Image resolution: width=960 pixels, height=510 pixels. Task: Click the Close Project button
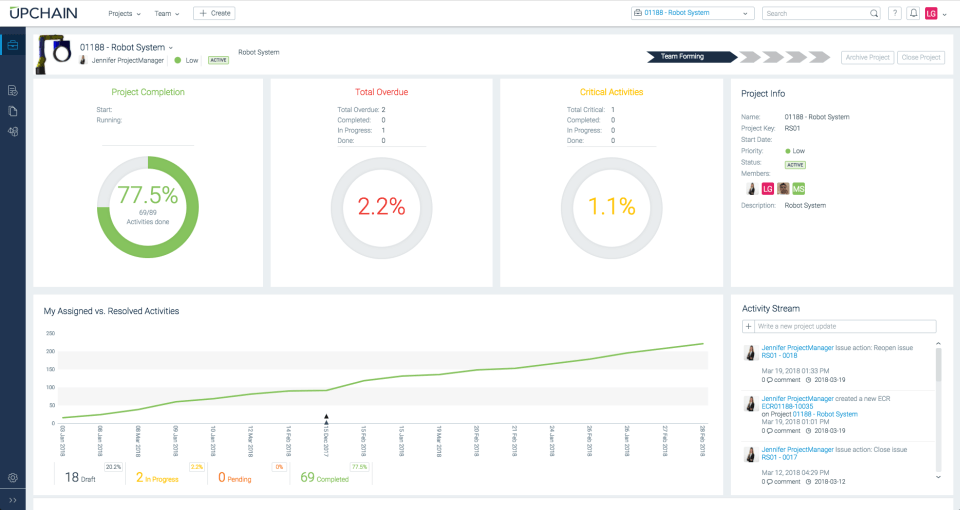[921, 57]
